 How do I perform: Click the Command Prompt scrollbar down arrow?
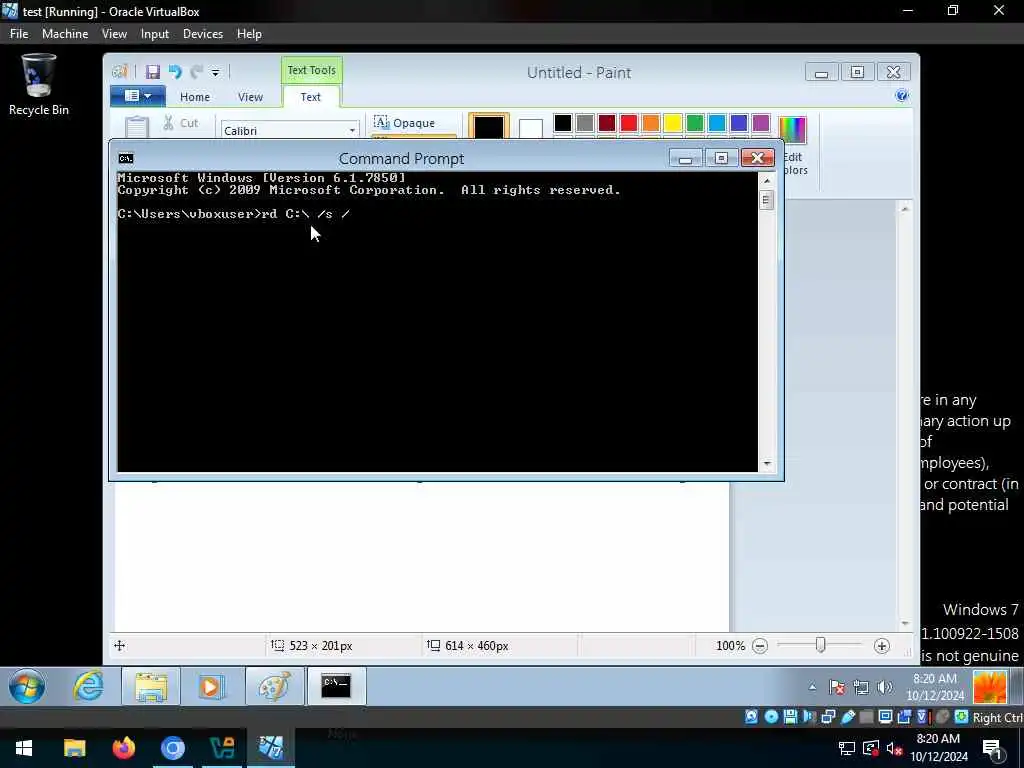coord(767,464)
